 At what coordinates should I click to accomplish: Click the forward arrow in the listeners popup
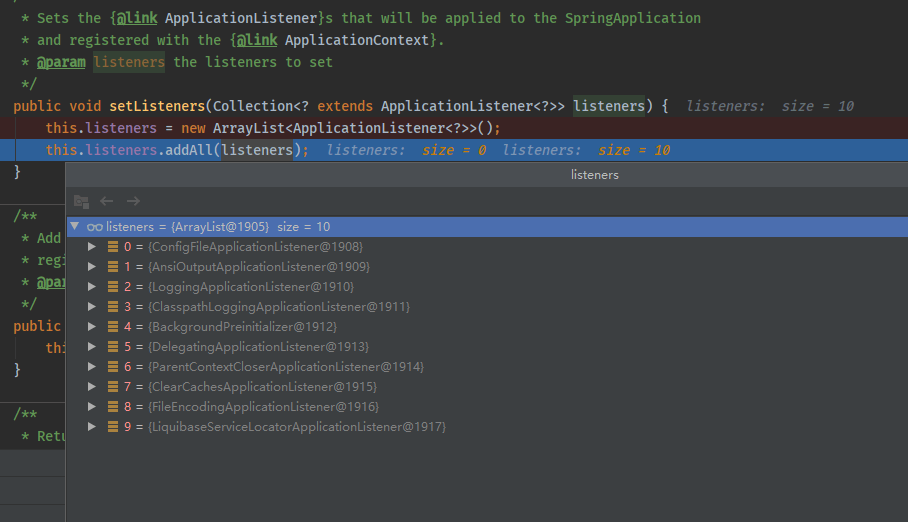132,201
